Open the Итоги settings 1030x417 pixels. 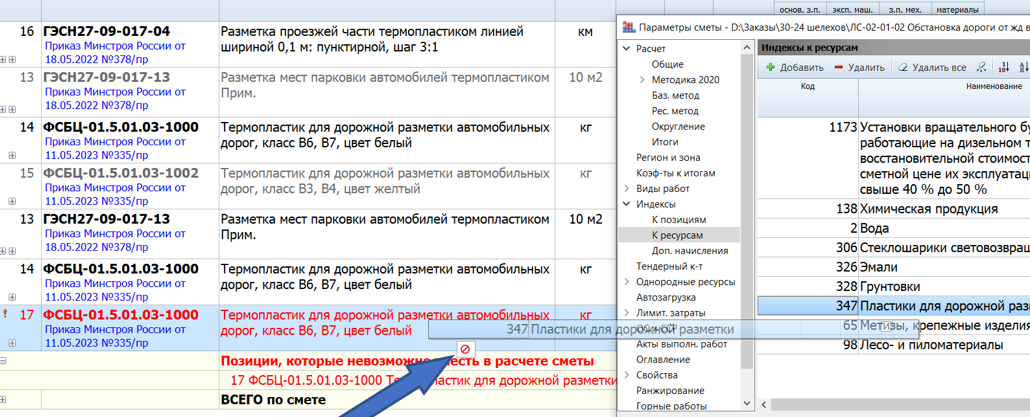[x=665, y=142]
